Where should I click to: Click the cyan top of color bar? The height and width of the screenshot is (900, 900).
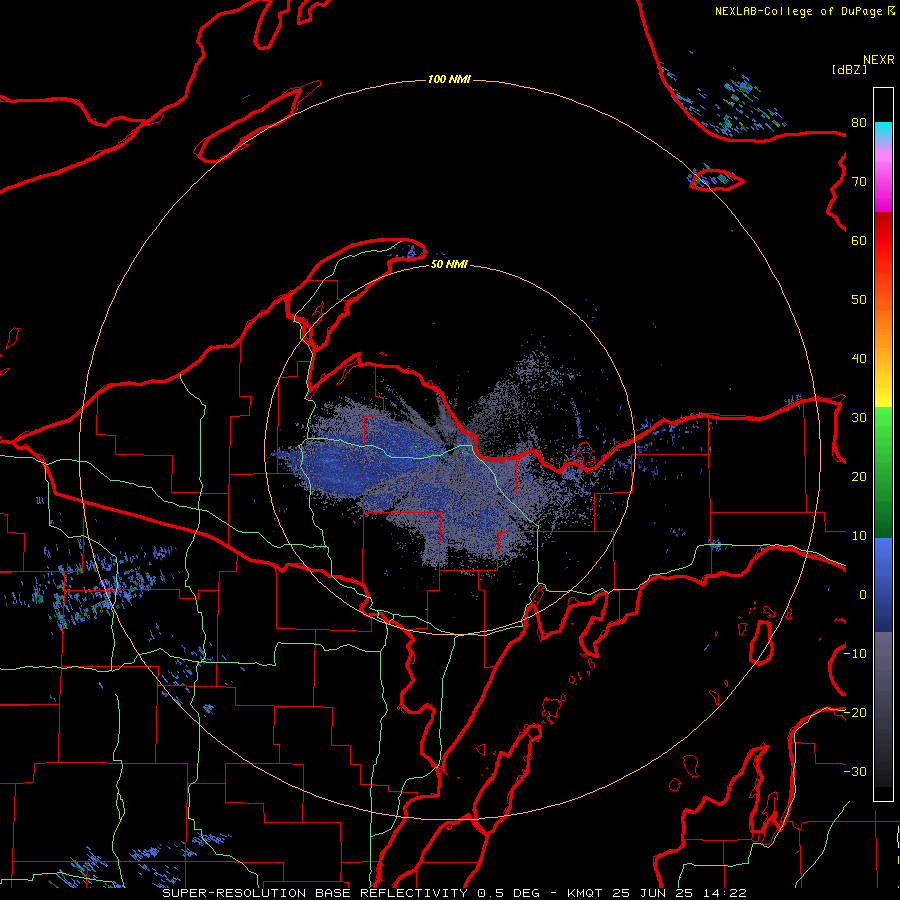[883, 132]
